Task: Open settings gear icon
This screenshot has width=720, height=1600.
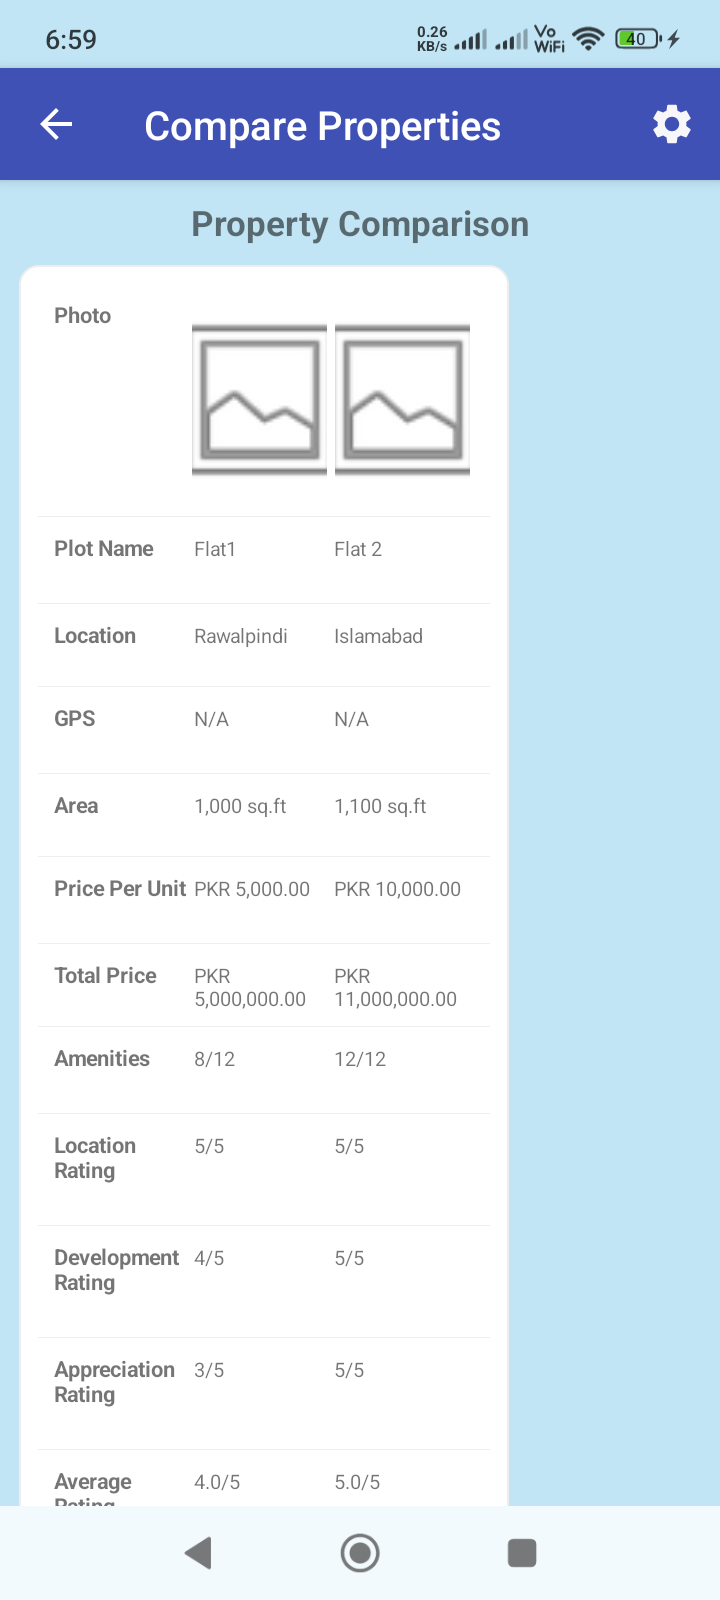Action: pos(671,125)
